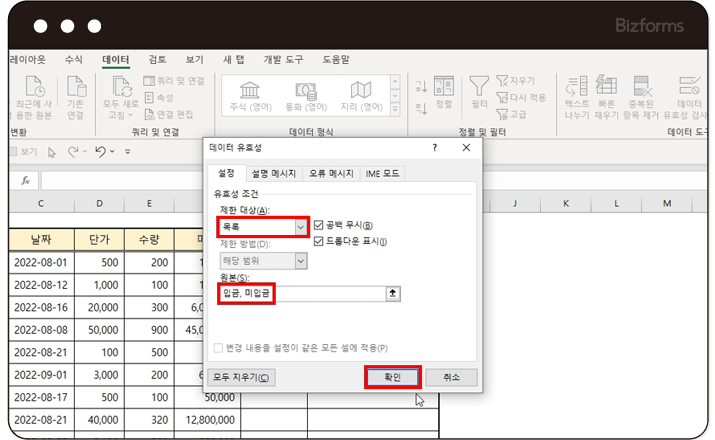Expand the 모두 새로 고침 dropdown arrow
This screenshot has width=715, height=440.
click(130, 115)
